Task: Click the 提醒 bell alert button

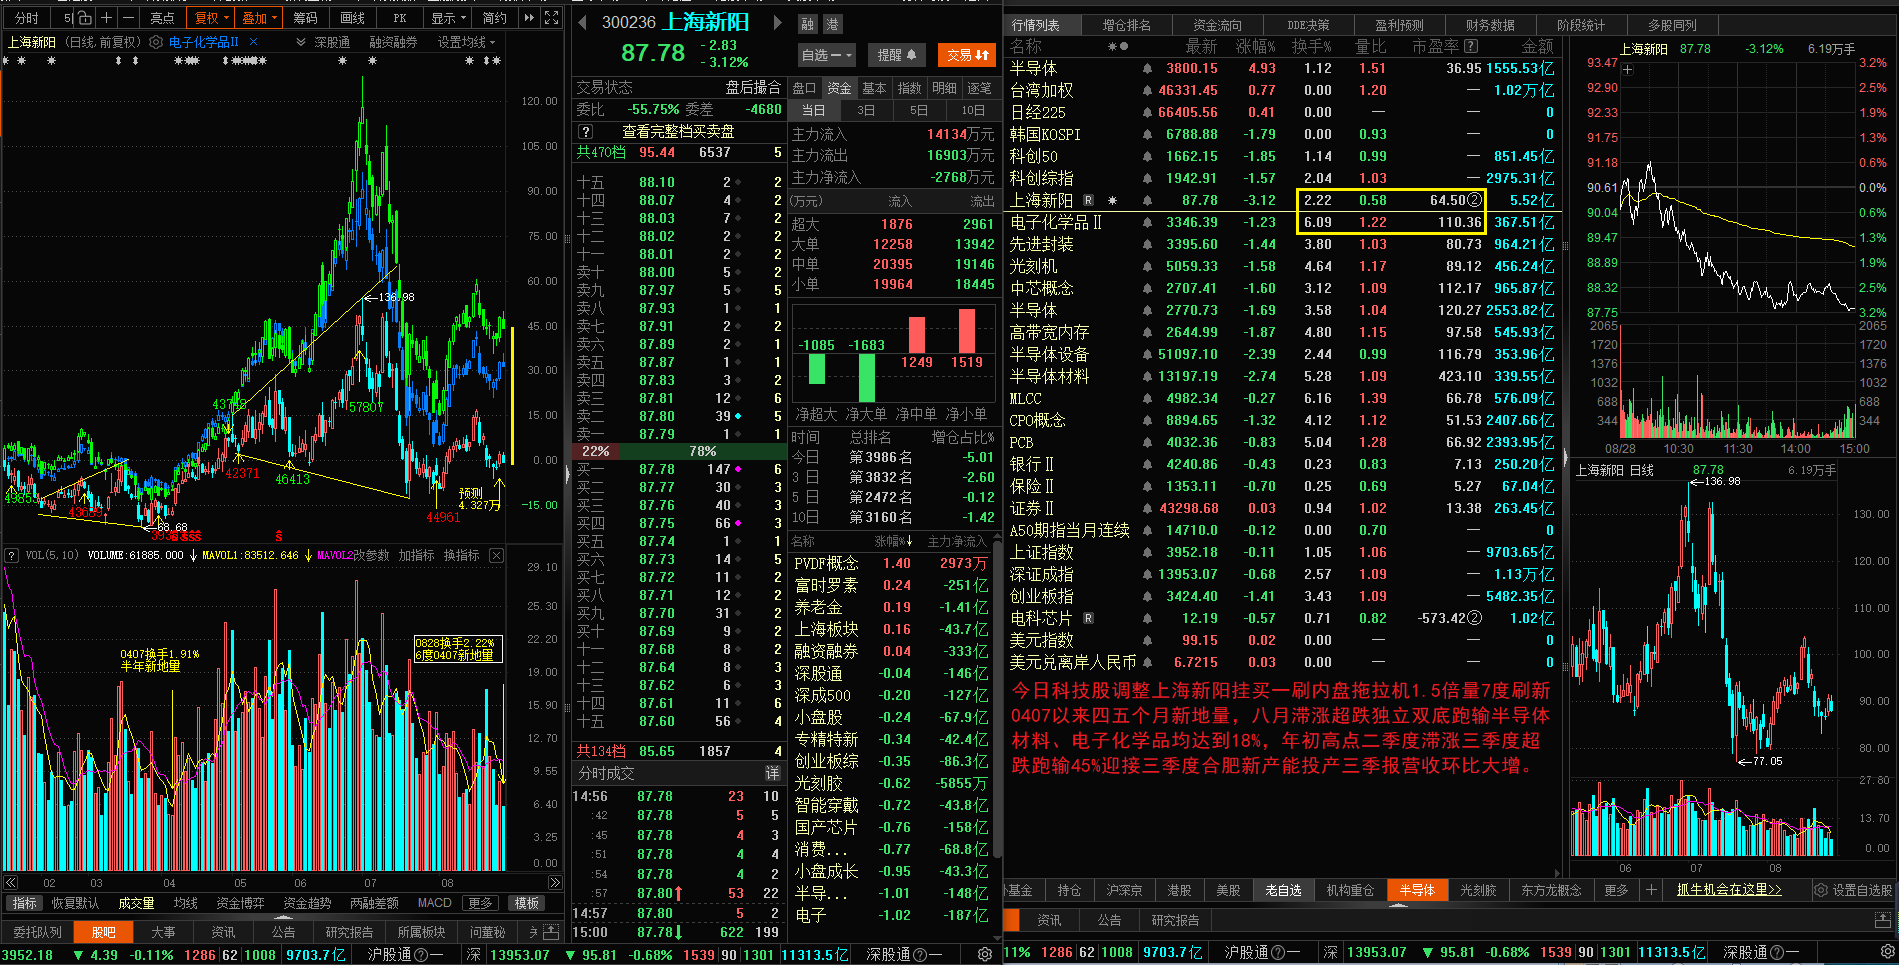Action: (x=896, y=55)
